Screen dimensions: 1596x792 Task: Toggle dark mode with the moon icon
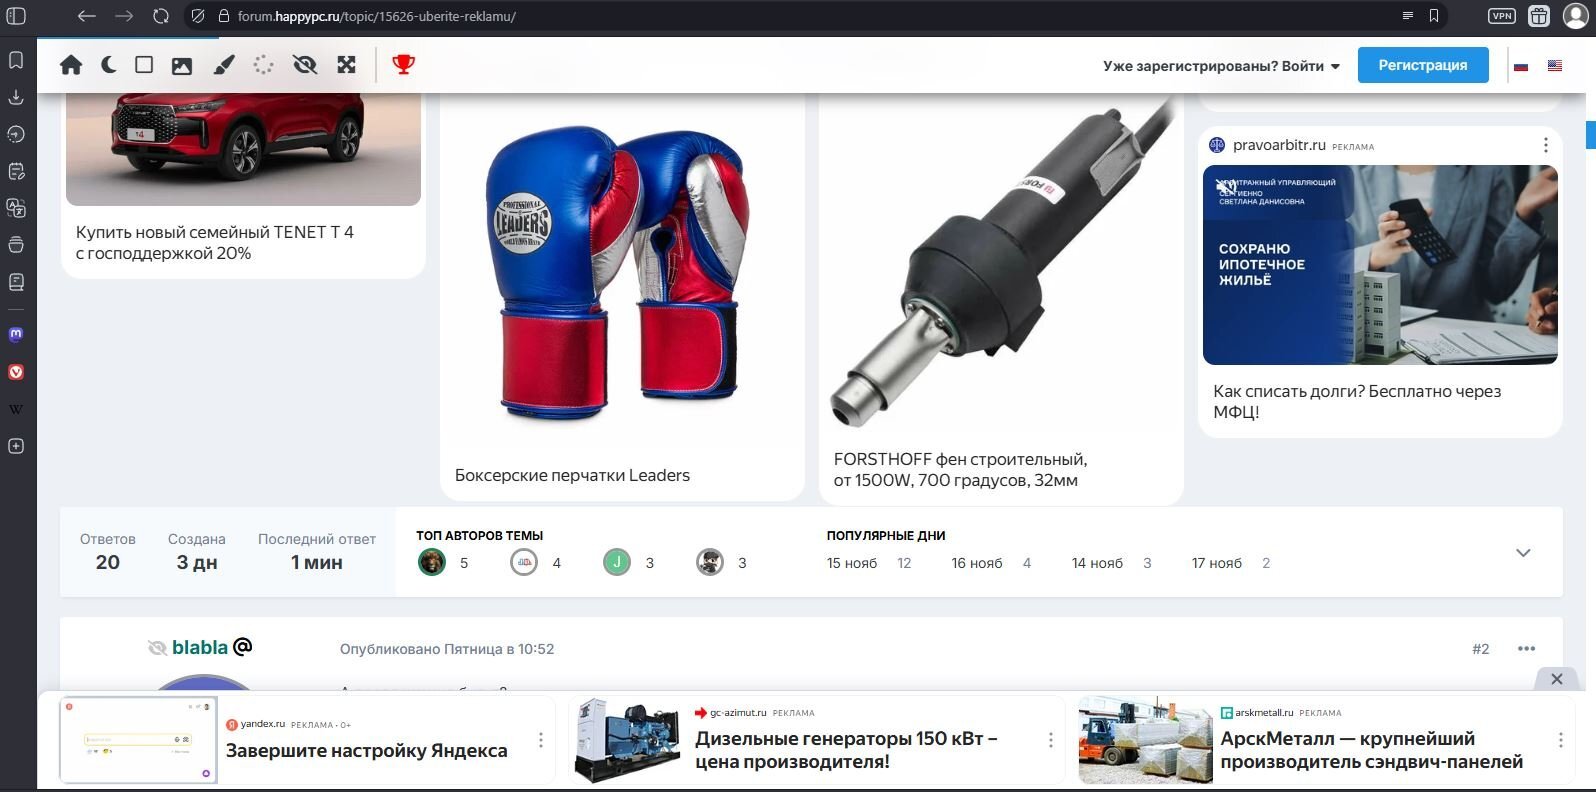108,65
